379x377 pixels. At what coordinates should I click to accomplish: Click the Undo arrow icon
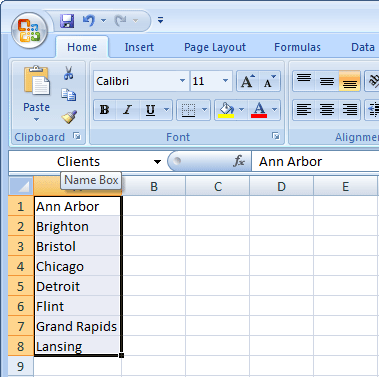point(89,21)
